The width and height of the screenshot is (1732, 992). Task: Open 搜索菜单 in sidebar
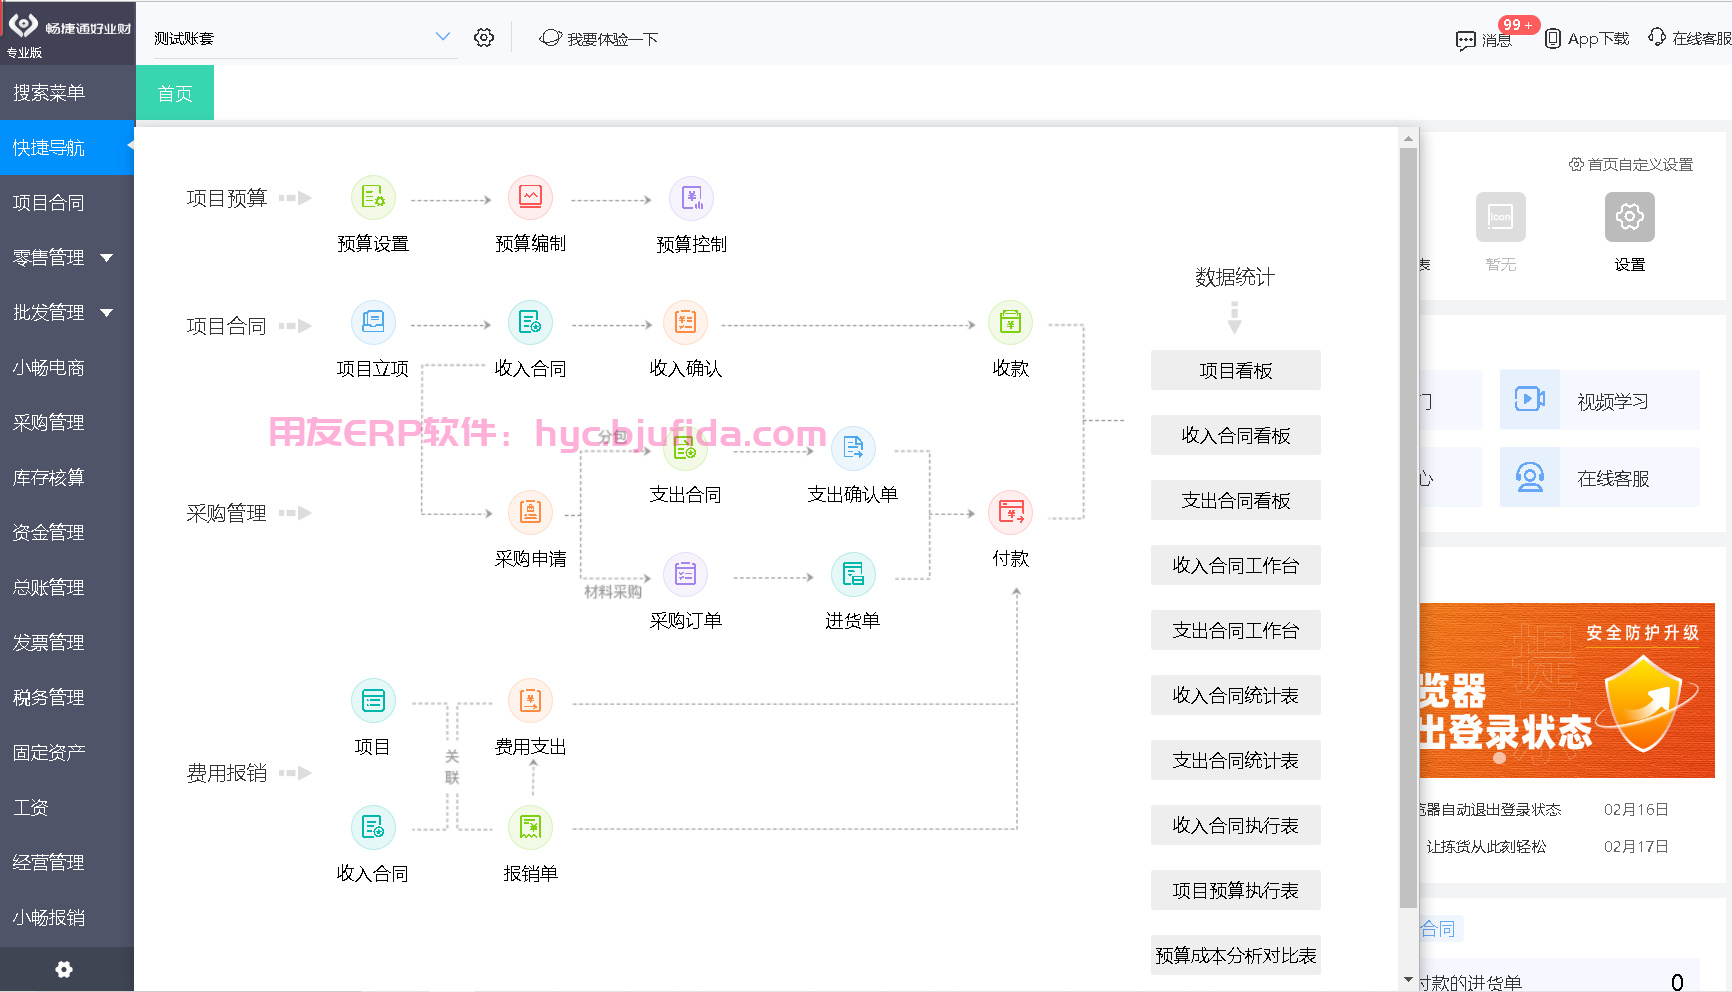click(67, 93)
